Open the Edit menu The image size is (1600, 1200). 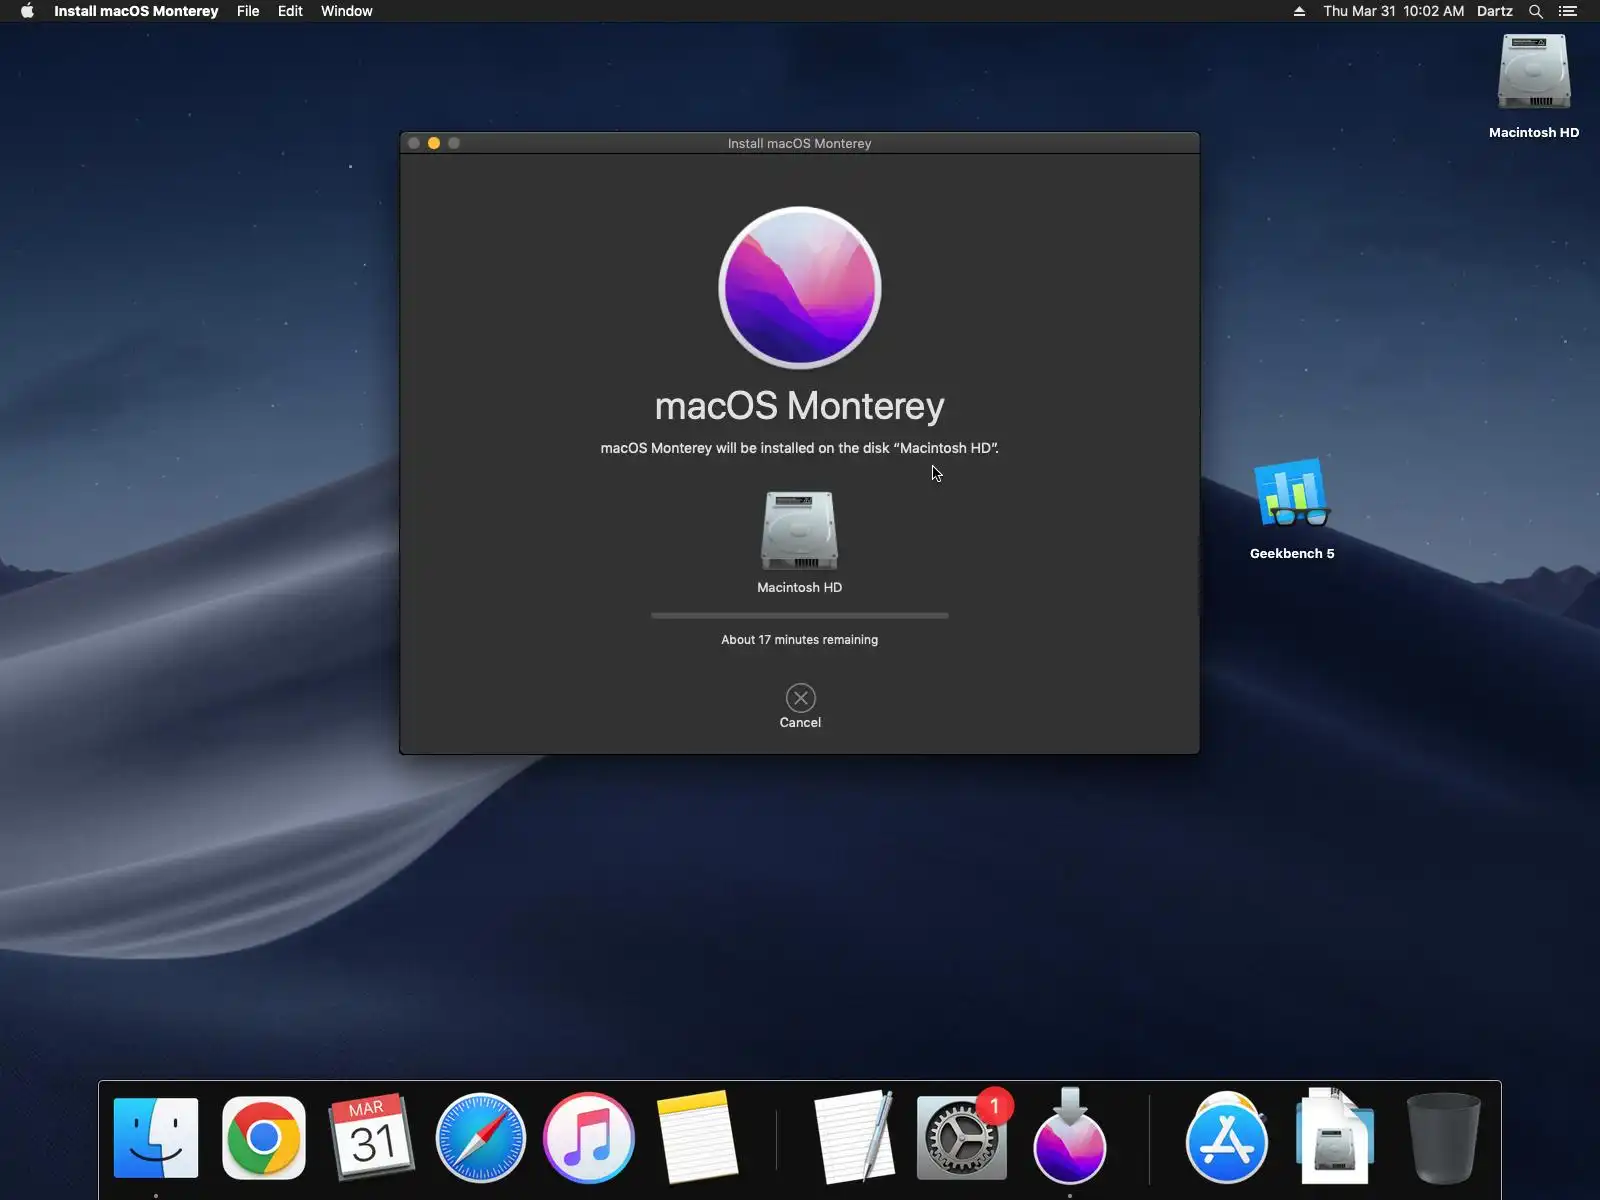[x=290, y=11]
